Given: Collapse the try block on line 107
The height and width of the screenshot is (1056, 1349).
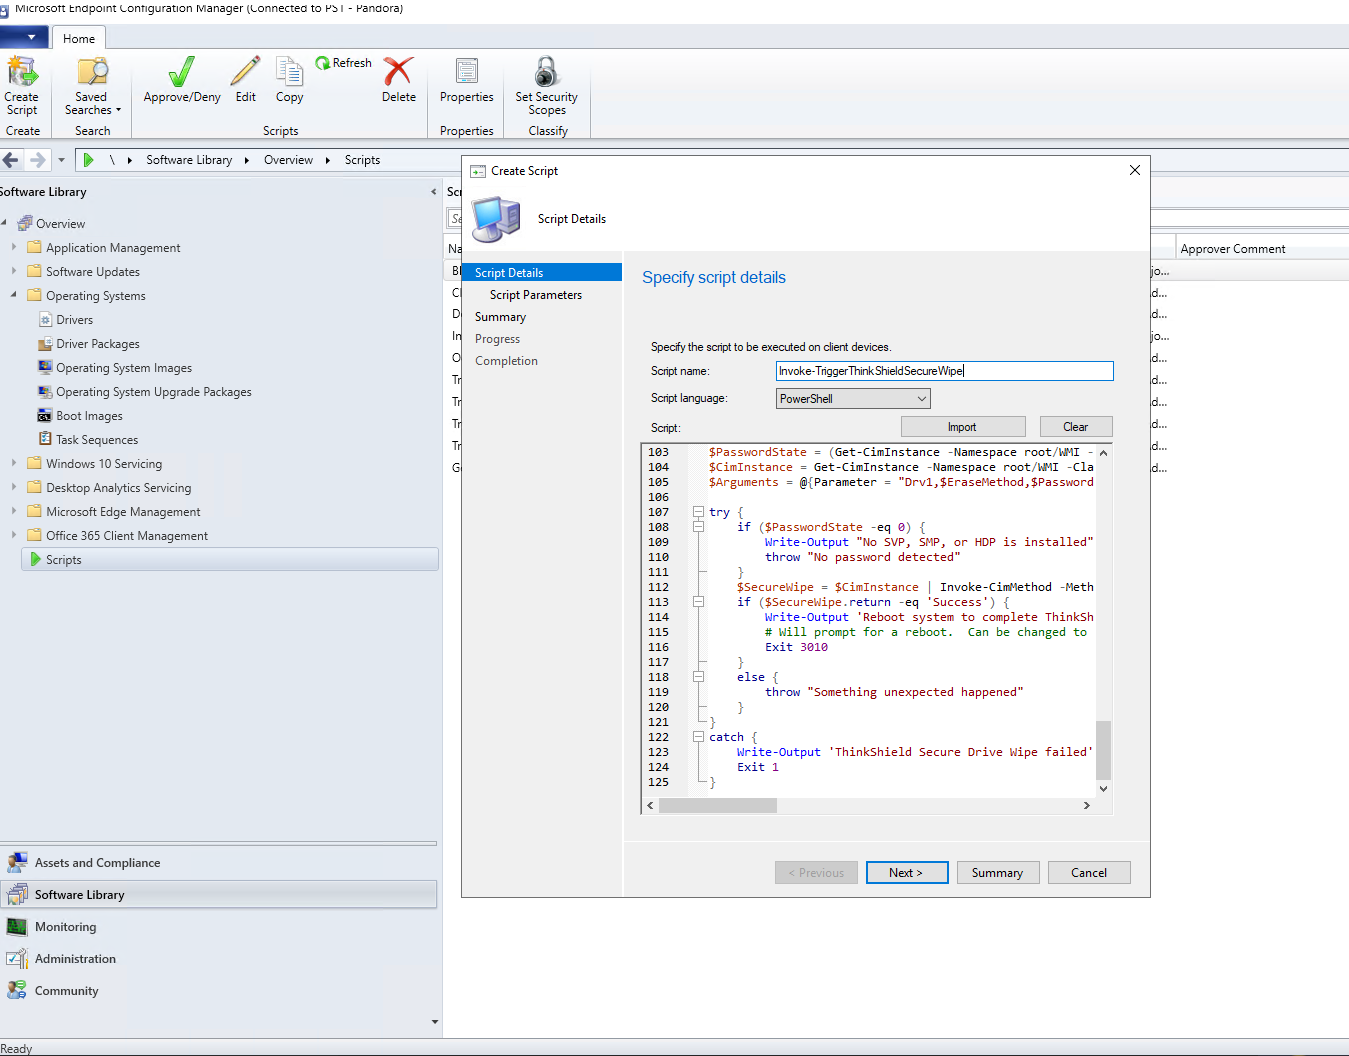Looking at the screenshot, I should (698, 512).
